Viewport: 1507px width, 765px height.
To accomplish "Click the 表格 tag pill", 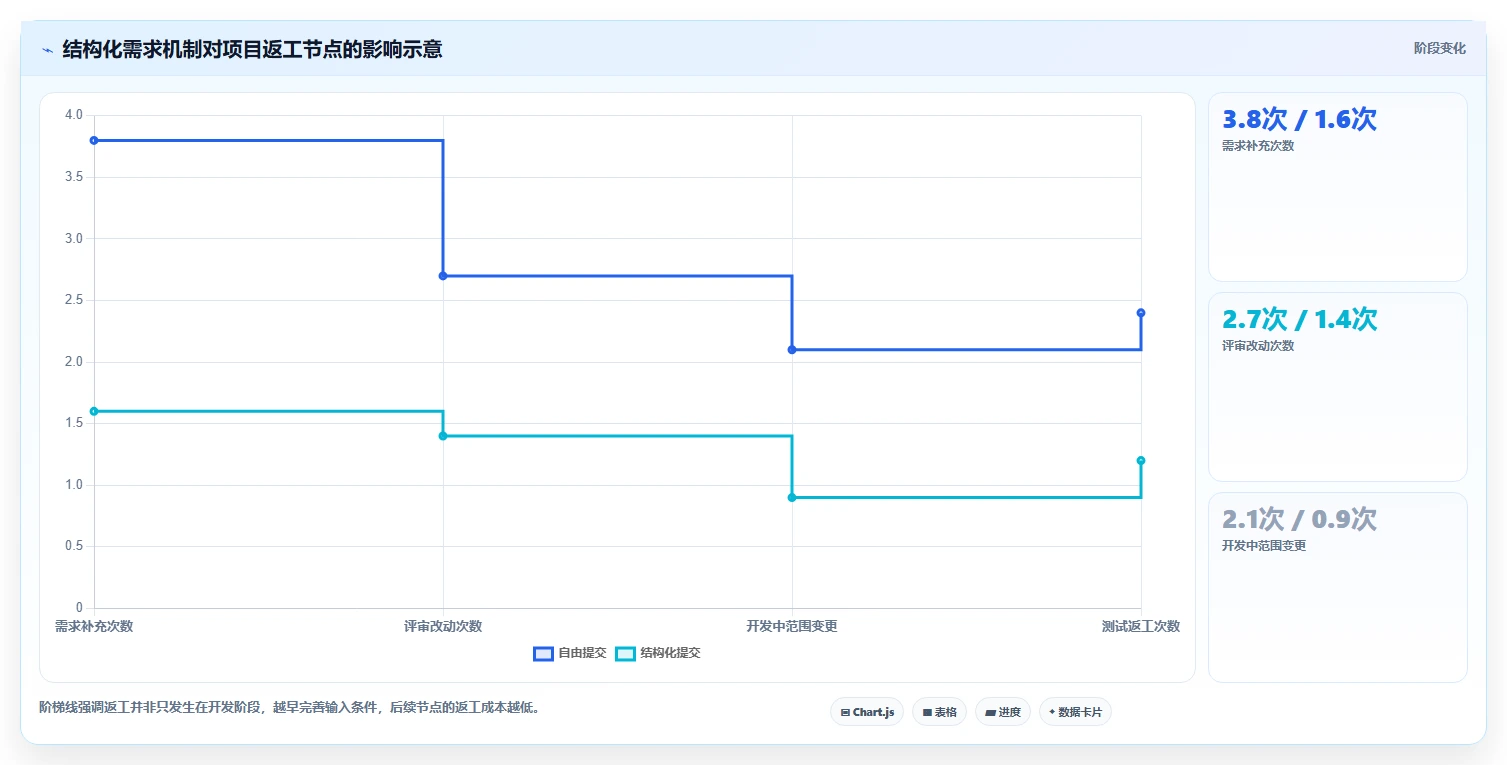I will pos(939,712).
